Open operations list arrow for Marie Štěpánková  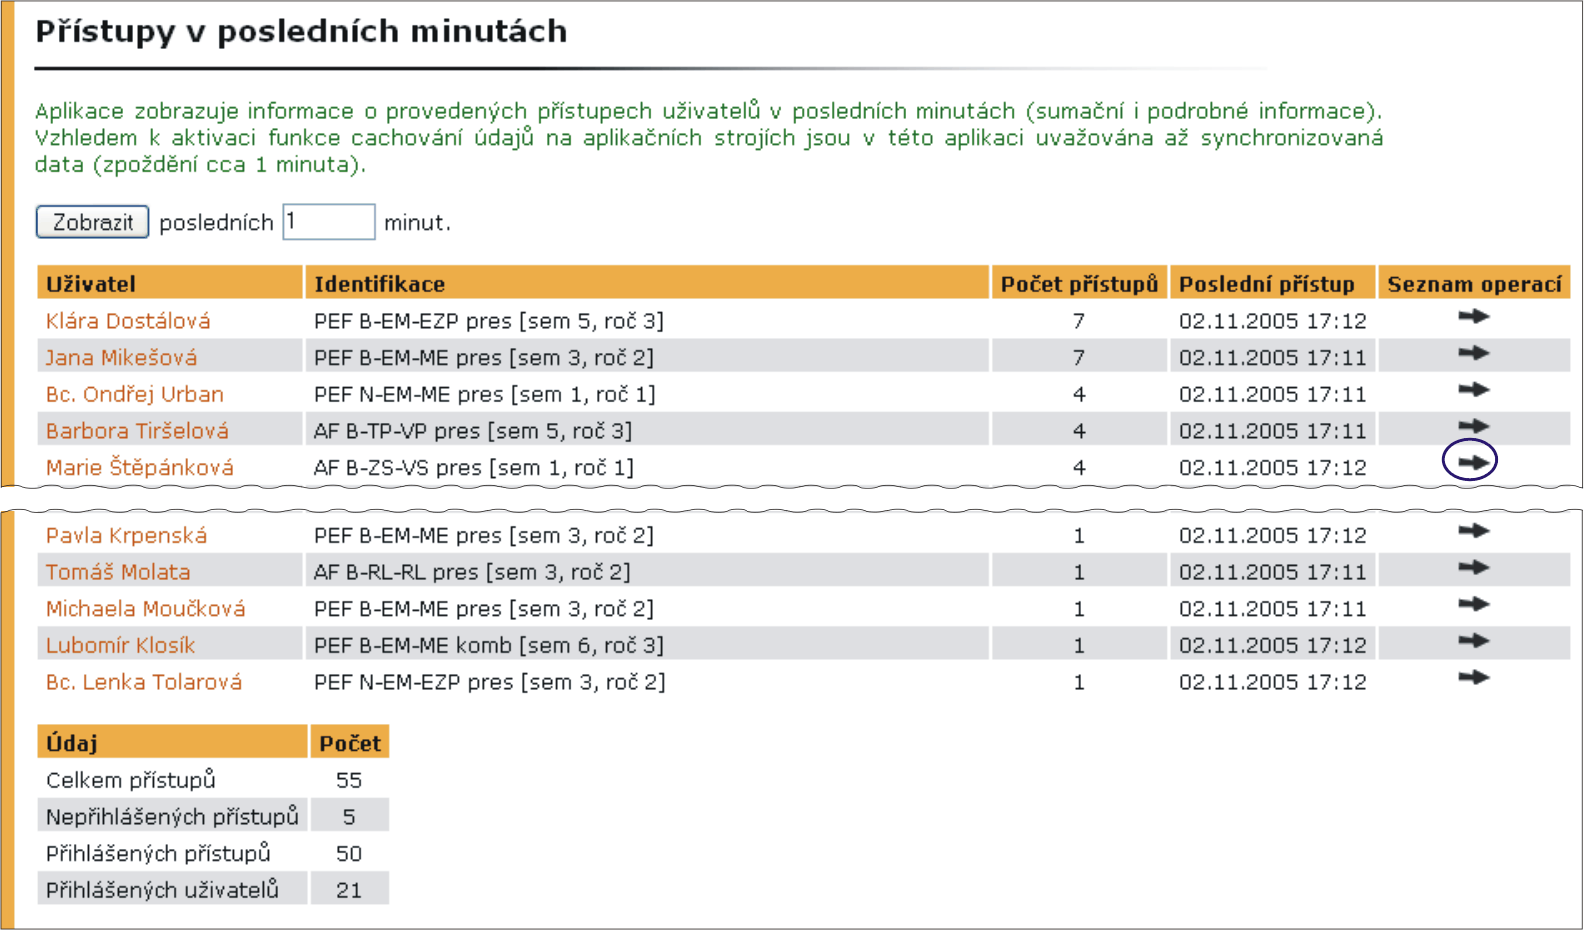(1473, 462)
